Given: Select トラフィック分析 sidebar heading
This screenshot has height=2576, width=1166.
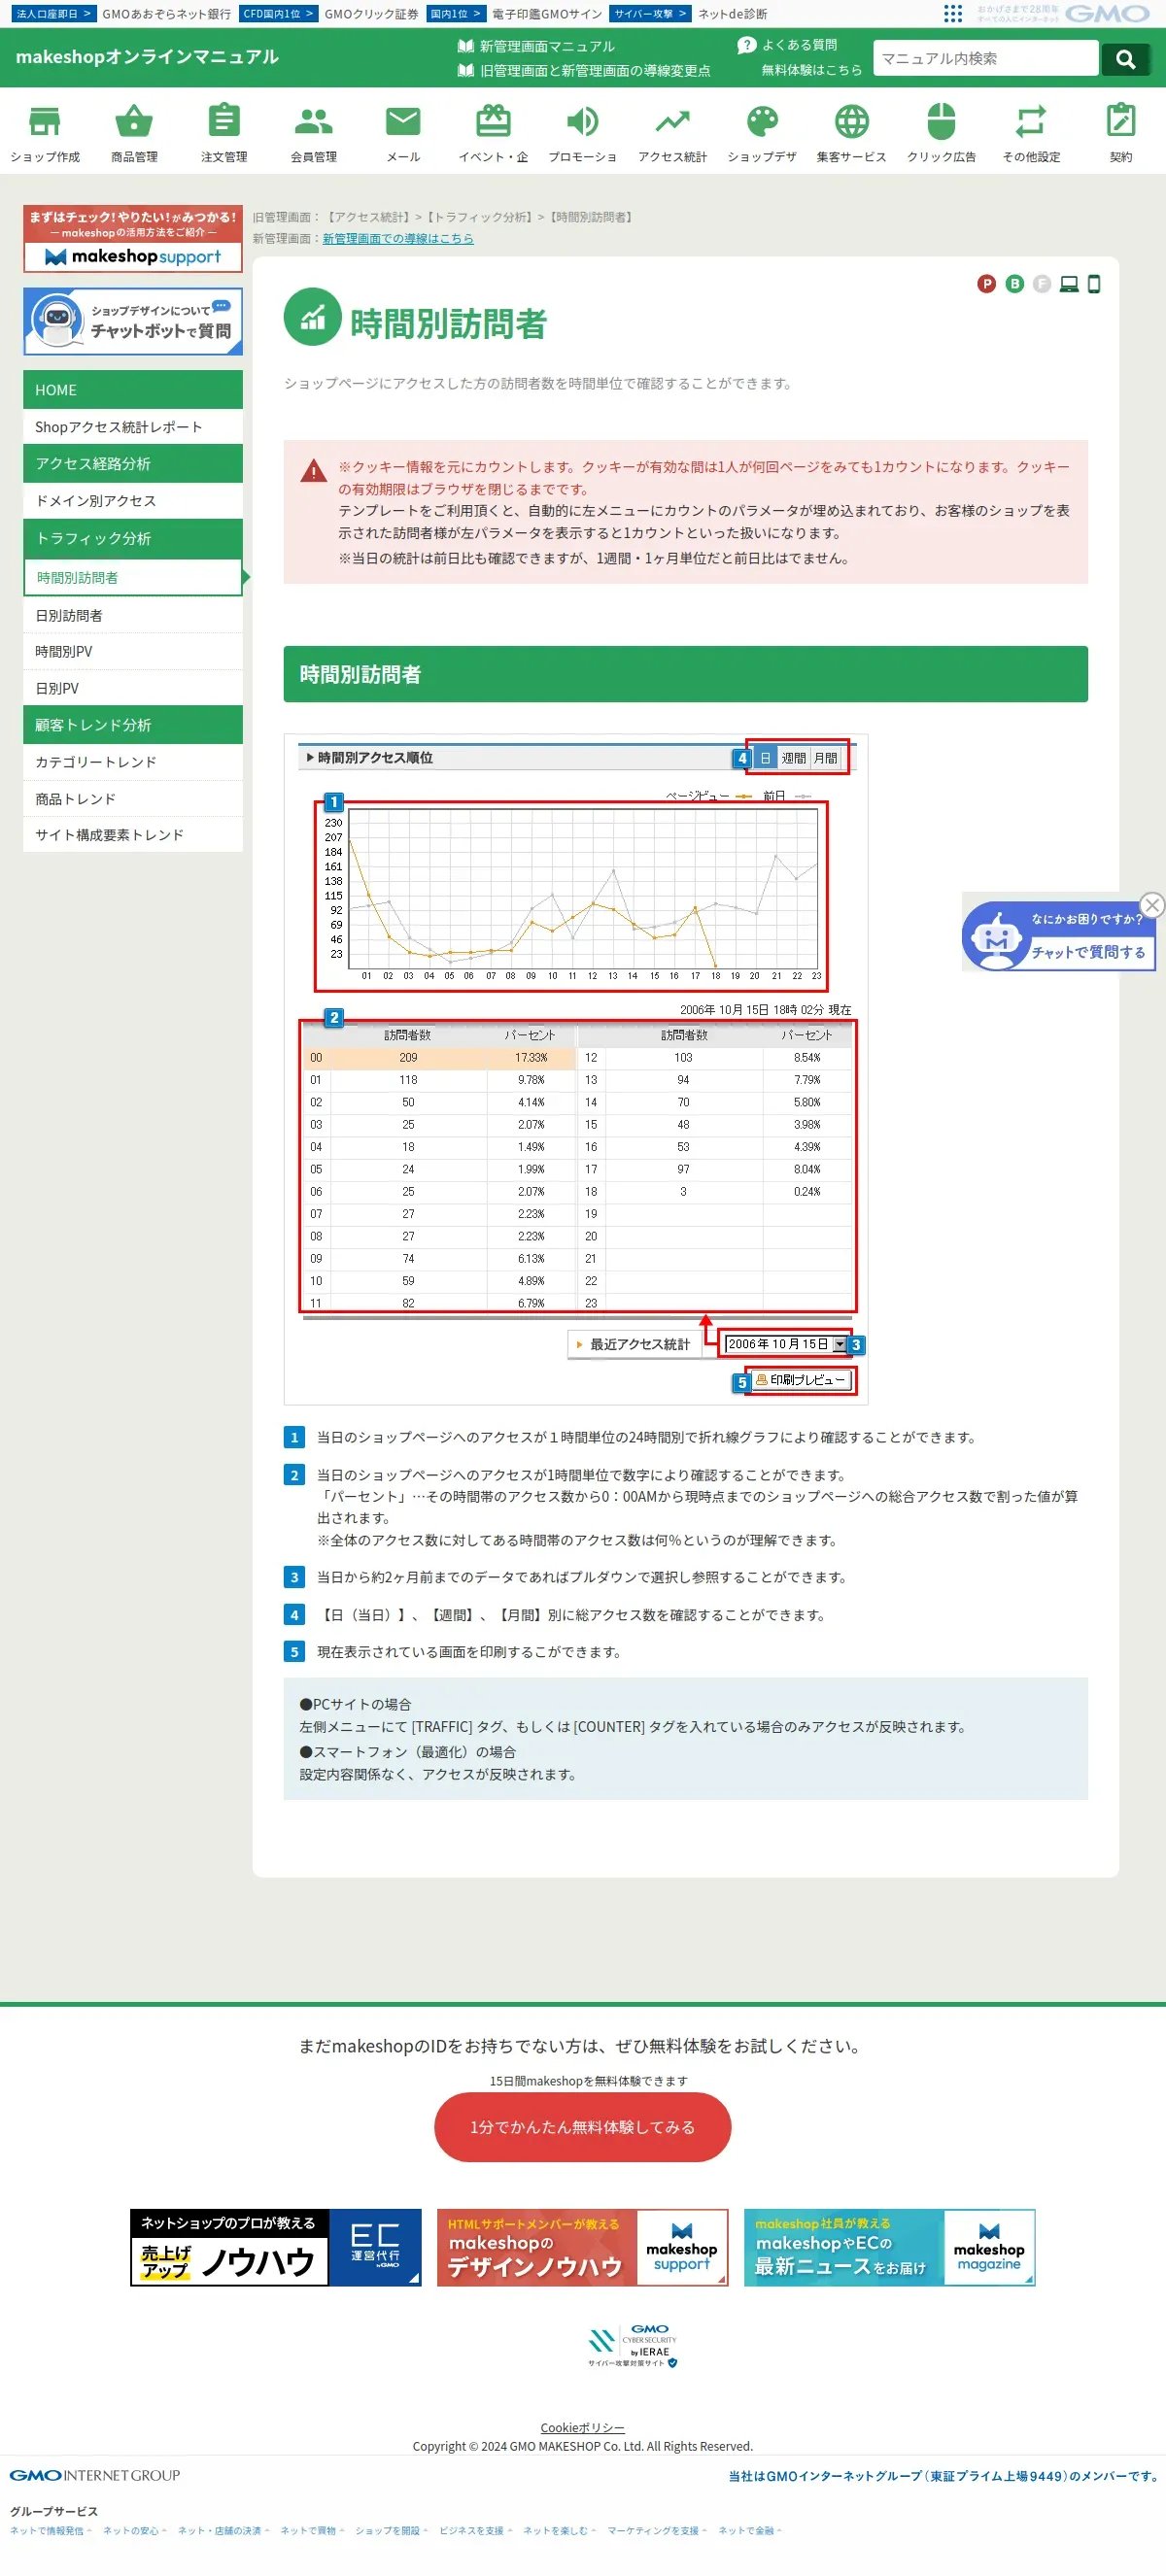Looking at the screenshot, I should pos(133,538).
